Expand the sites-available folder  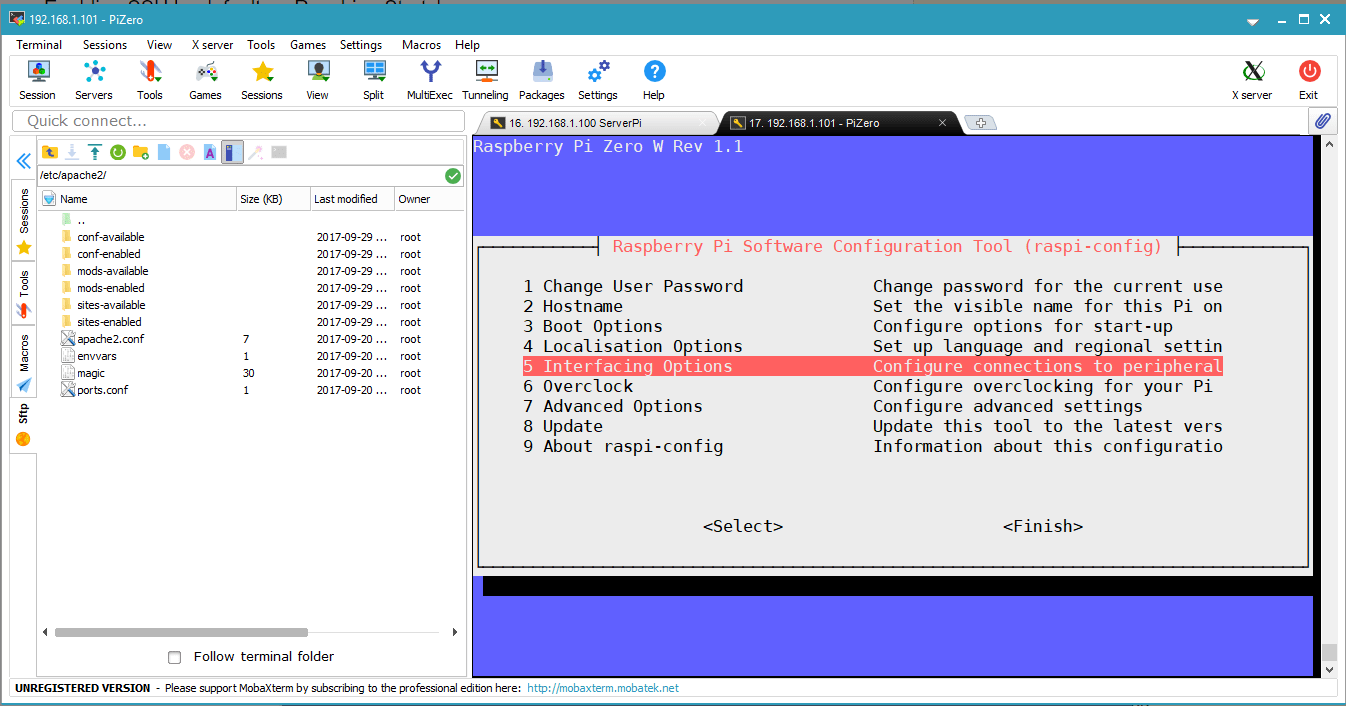tap(110, 305)
